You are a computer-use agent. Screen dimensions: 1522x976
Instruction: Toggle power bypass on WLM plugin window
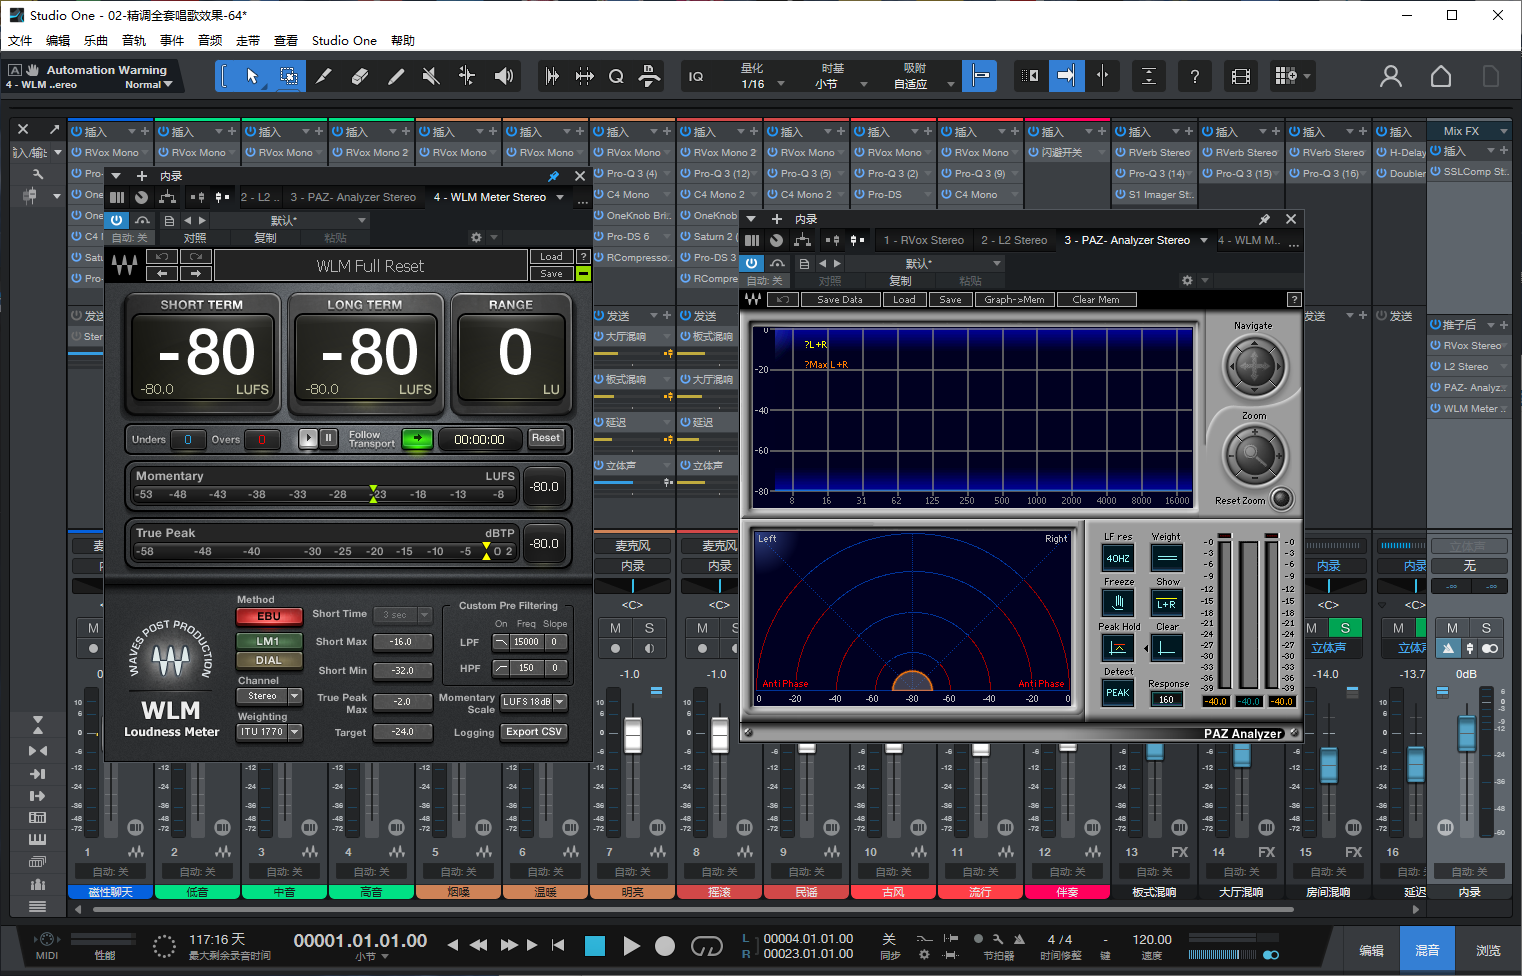117,220
